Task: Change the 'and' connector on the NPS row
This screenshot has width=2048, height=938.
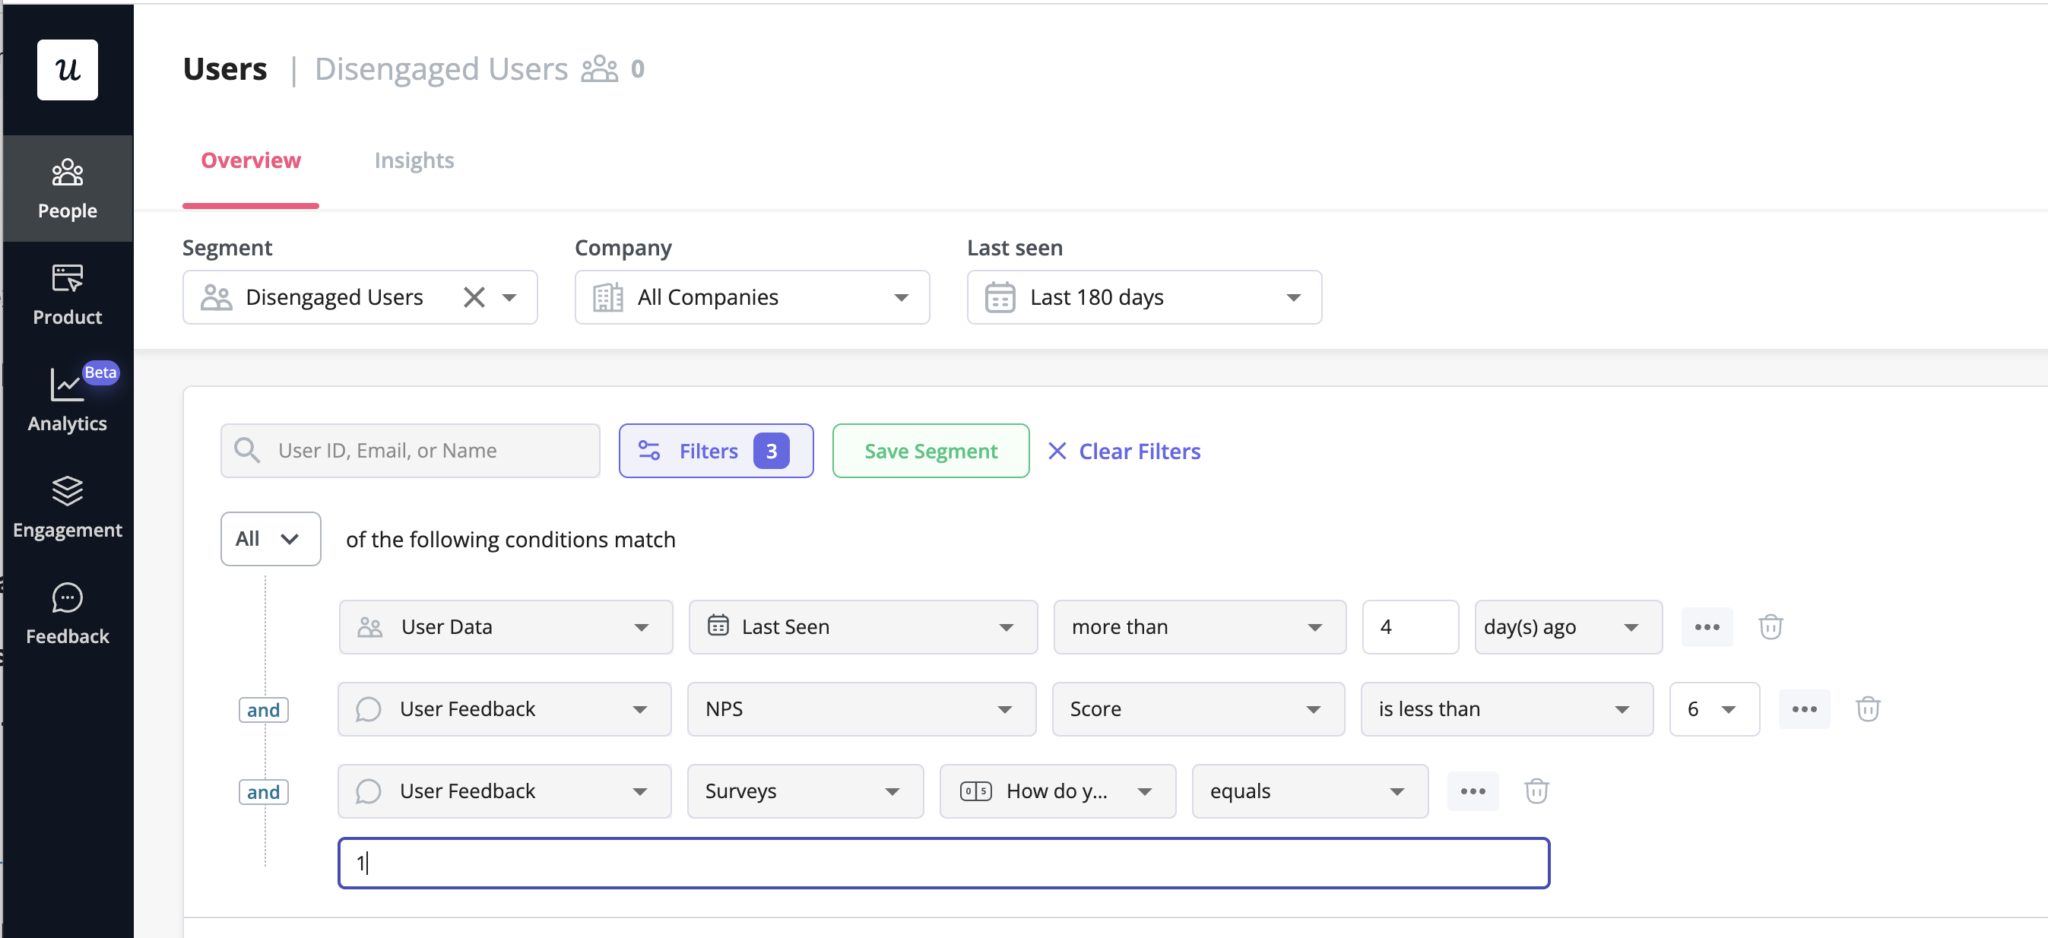Action: [263, 709]
